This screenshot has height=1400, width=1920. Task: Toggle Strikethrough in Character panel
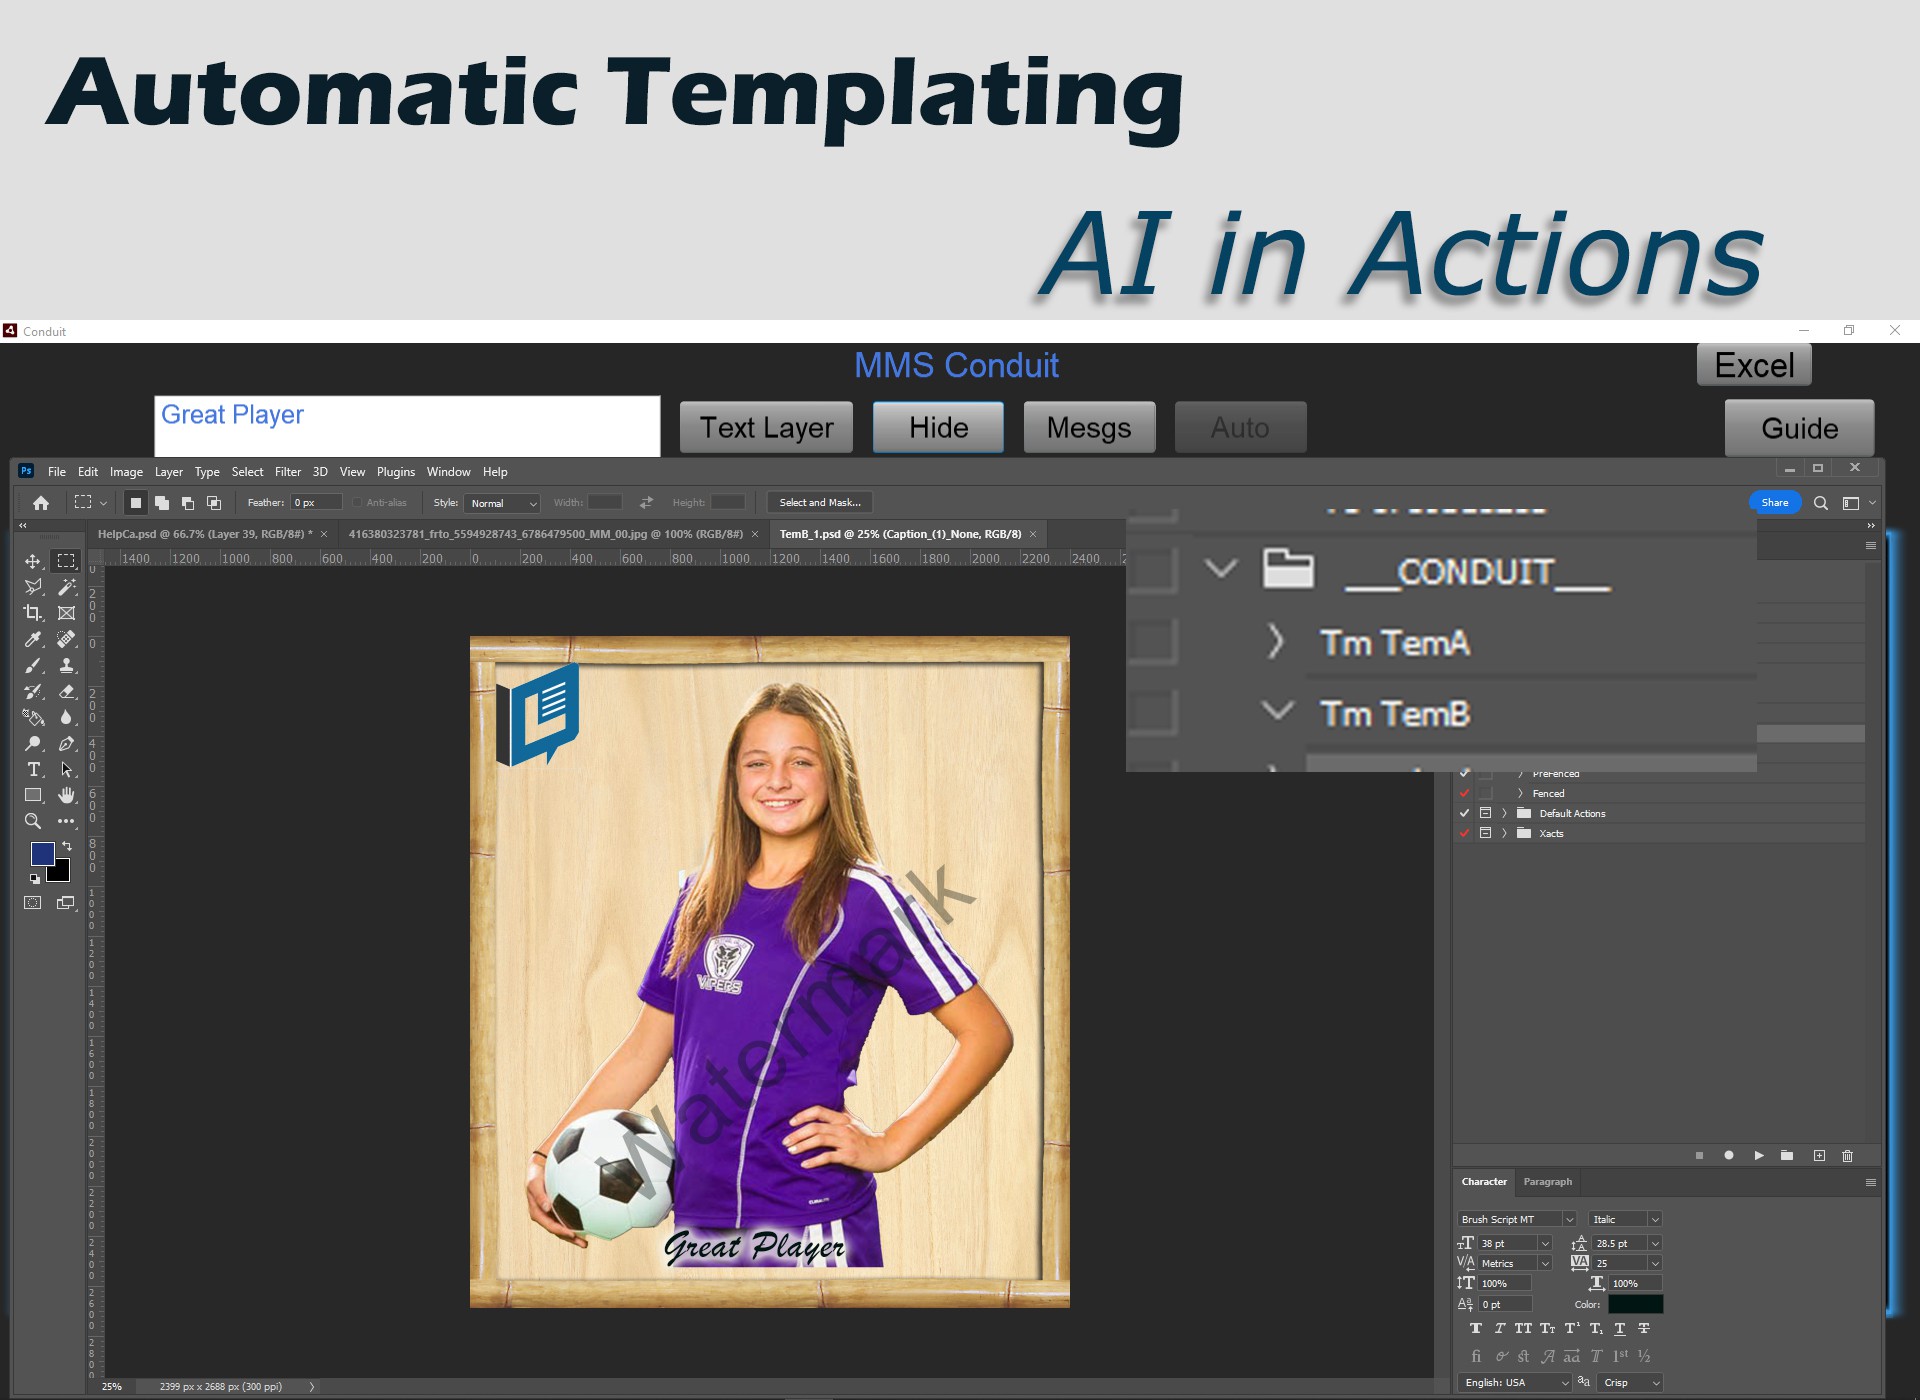click(1644, 1329)
